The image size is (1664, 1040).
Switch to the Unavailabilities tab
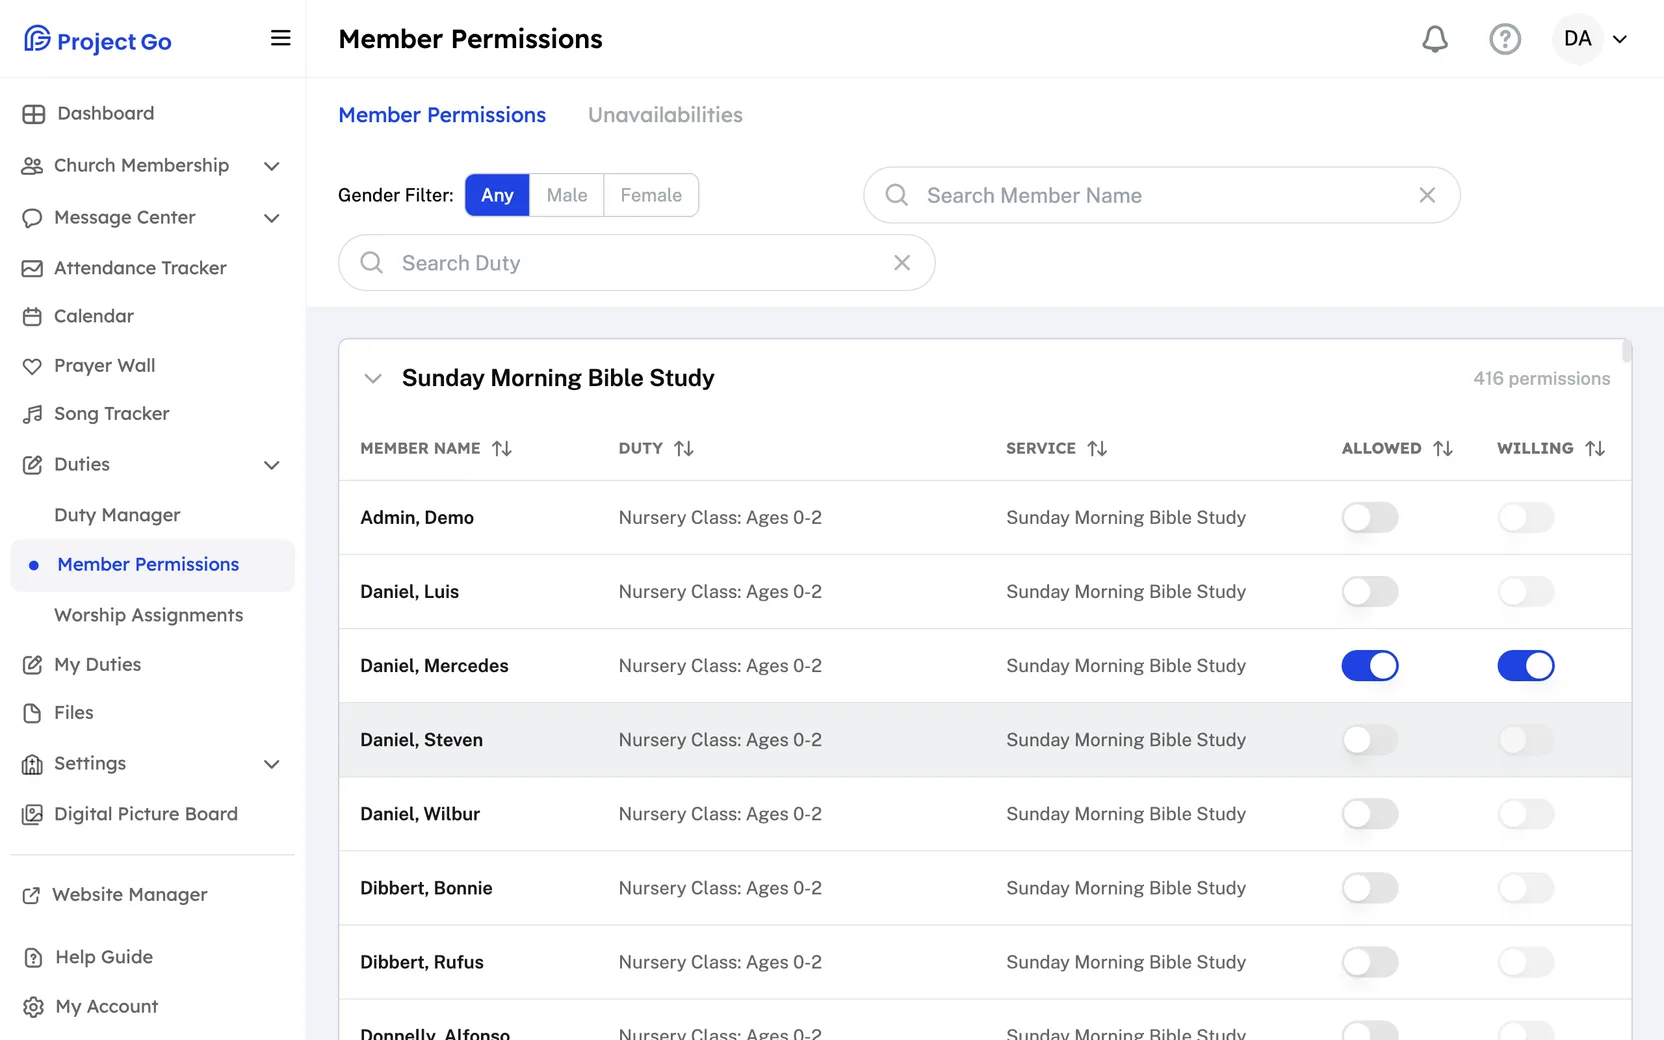tap(665, 115)
